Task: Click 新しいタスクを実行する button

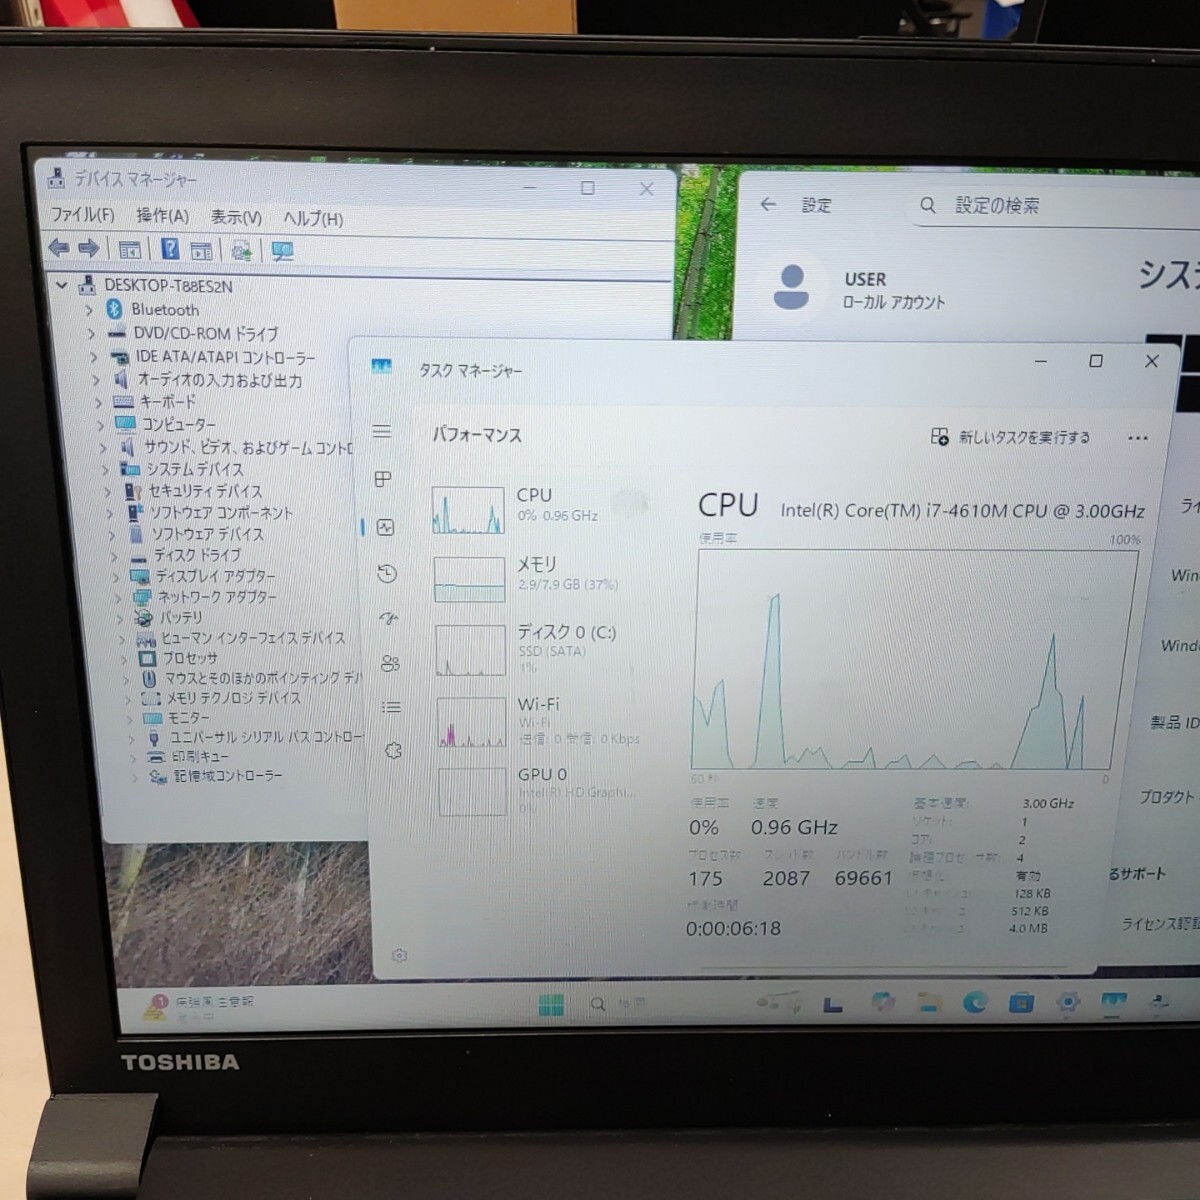Action: [1010, 437]
